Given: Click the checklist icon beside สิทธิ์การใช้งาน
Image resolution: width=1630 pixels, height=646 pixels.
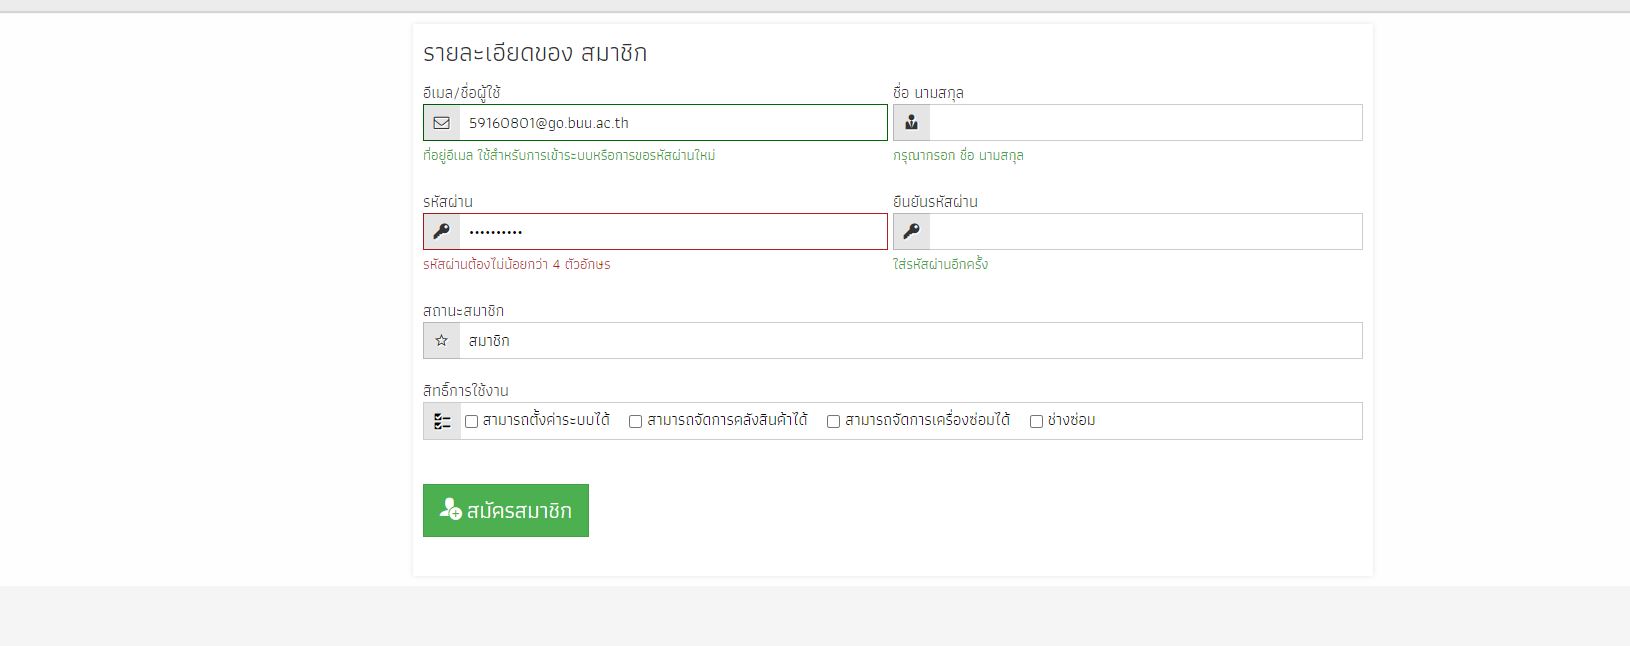Looking at the screenshot, I should click(442, 422).
